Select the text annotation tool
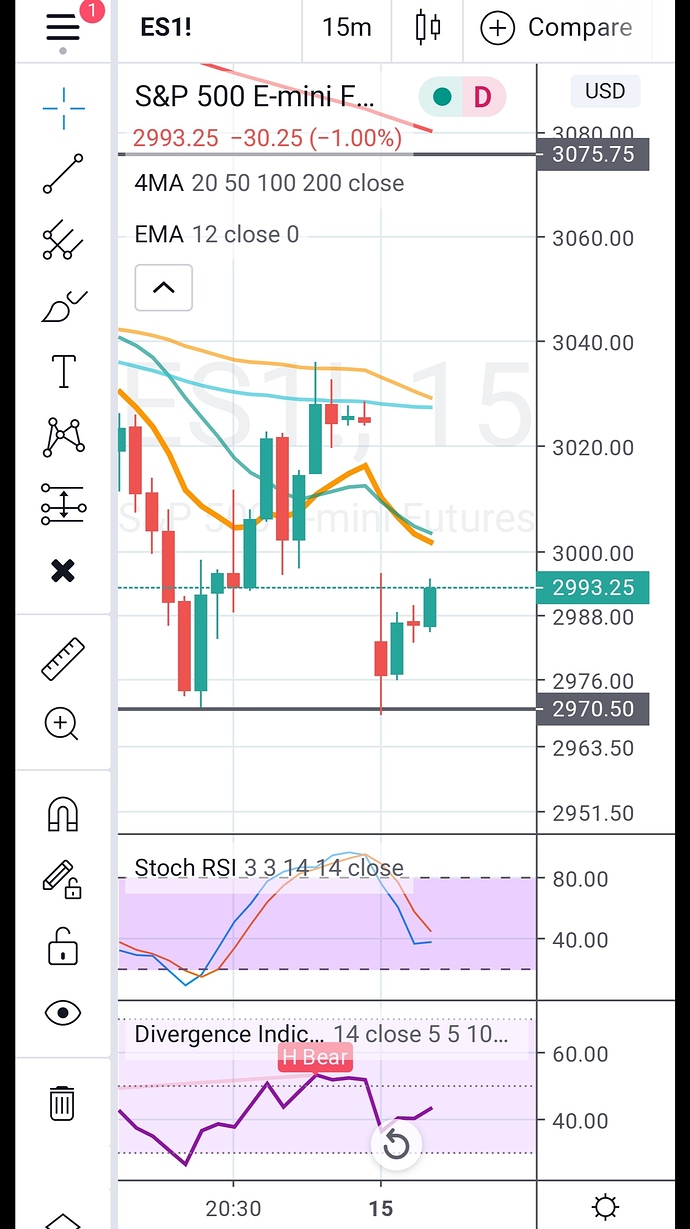 62,371
